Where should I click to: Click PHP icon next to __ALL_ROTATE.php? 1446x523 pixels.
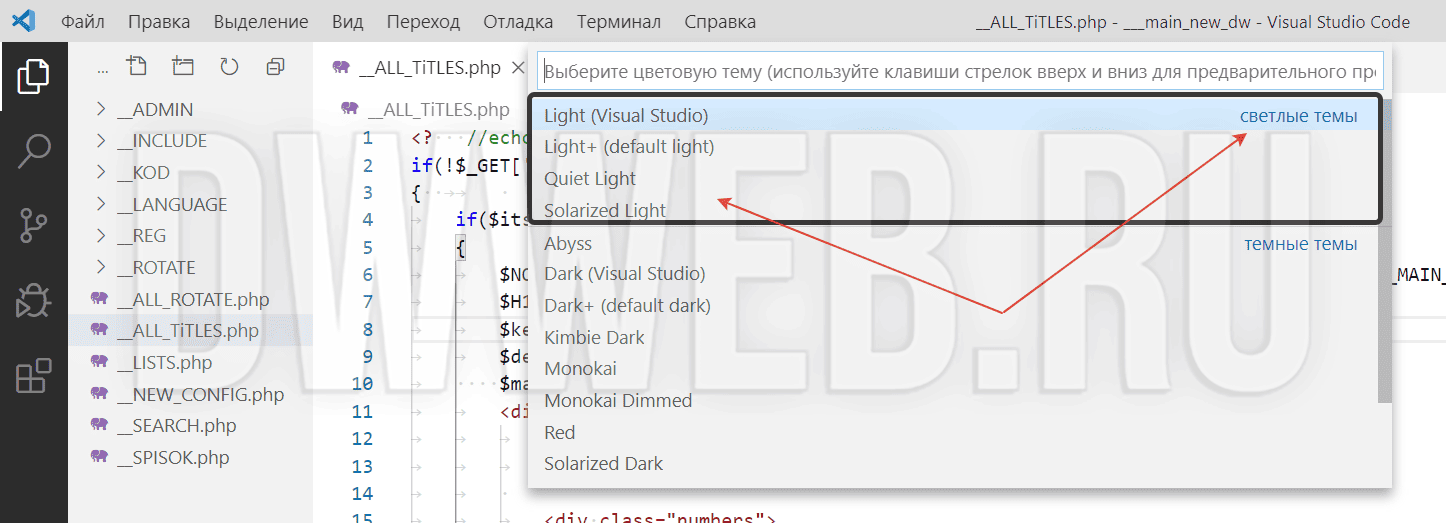click(98, 299)
